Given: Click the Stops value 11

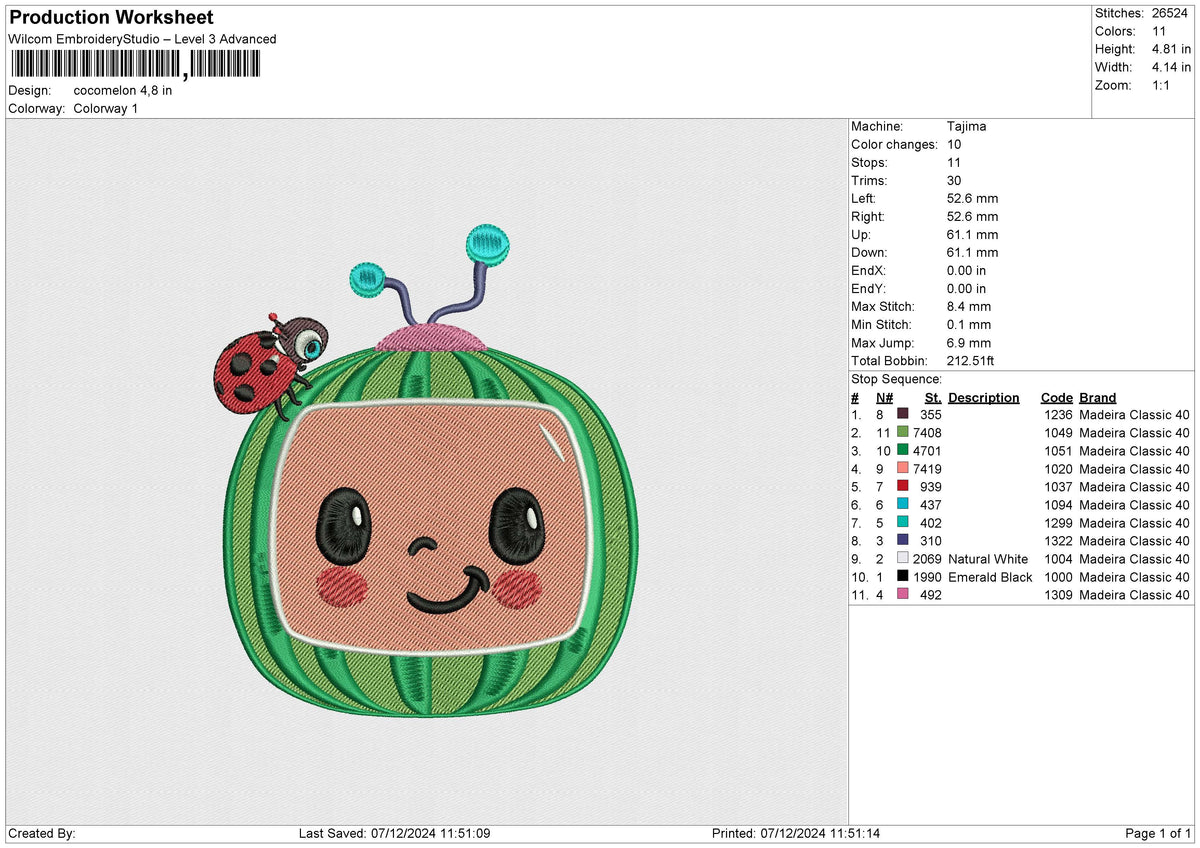Looking at the screenshot, I should coord(954,162).
